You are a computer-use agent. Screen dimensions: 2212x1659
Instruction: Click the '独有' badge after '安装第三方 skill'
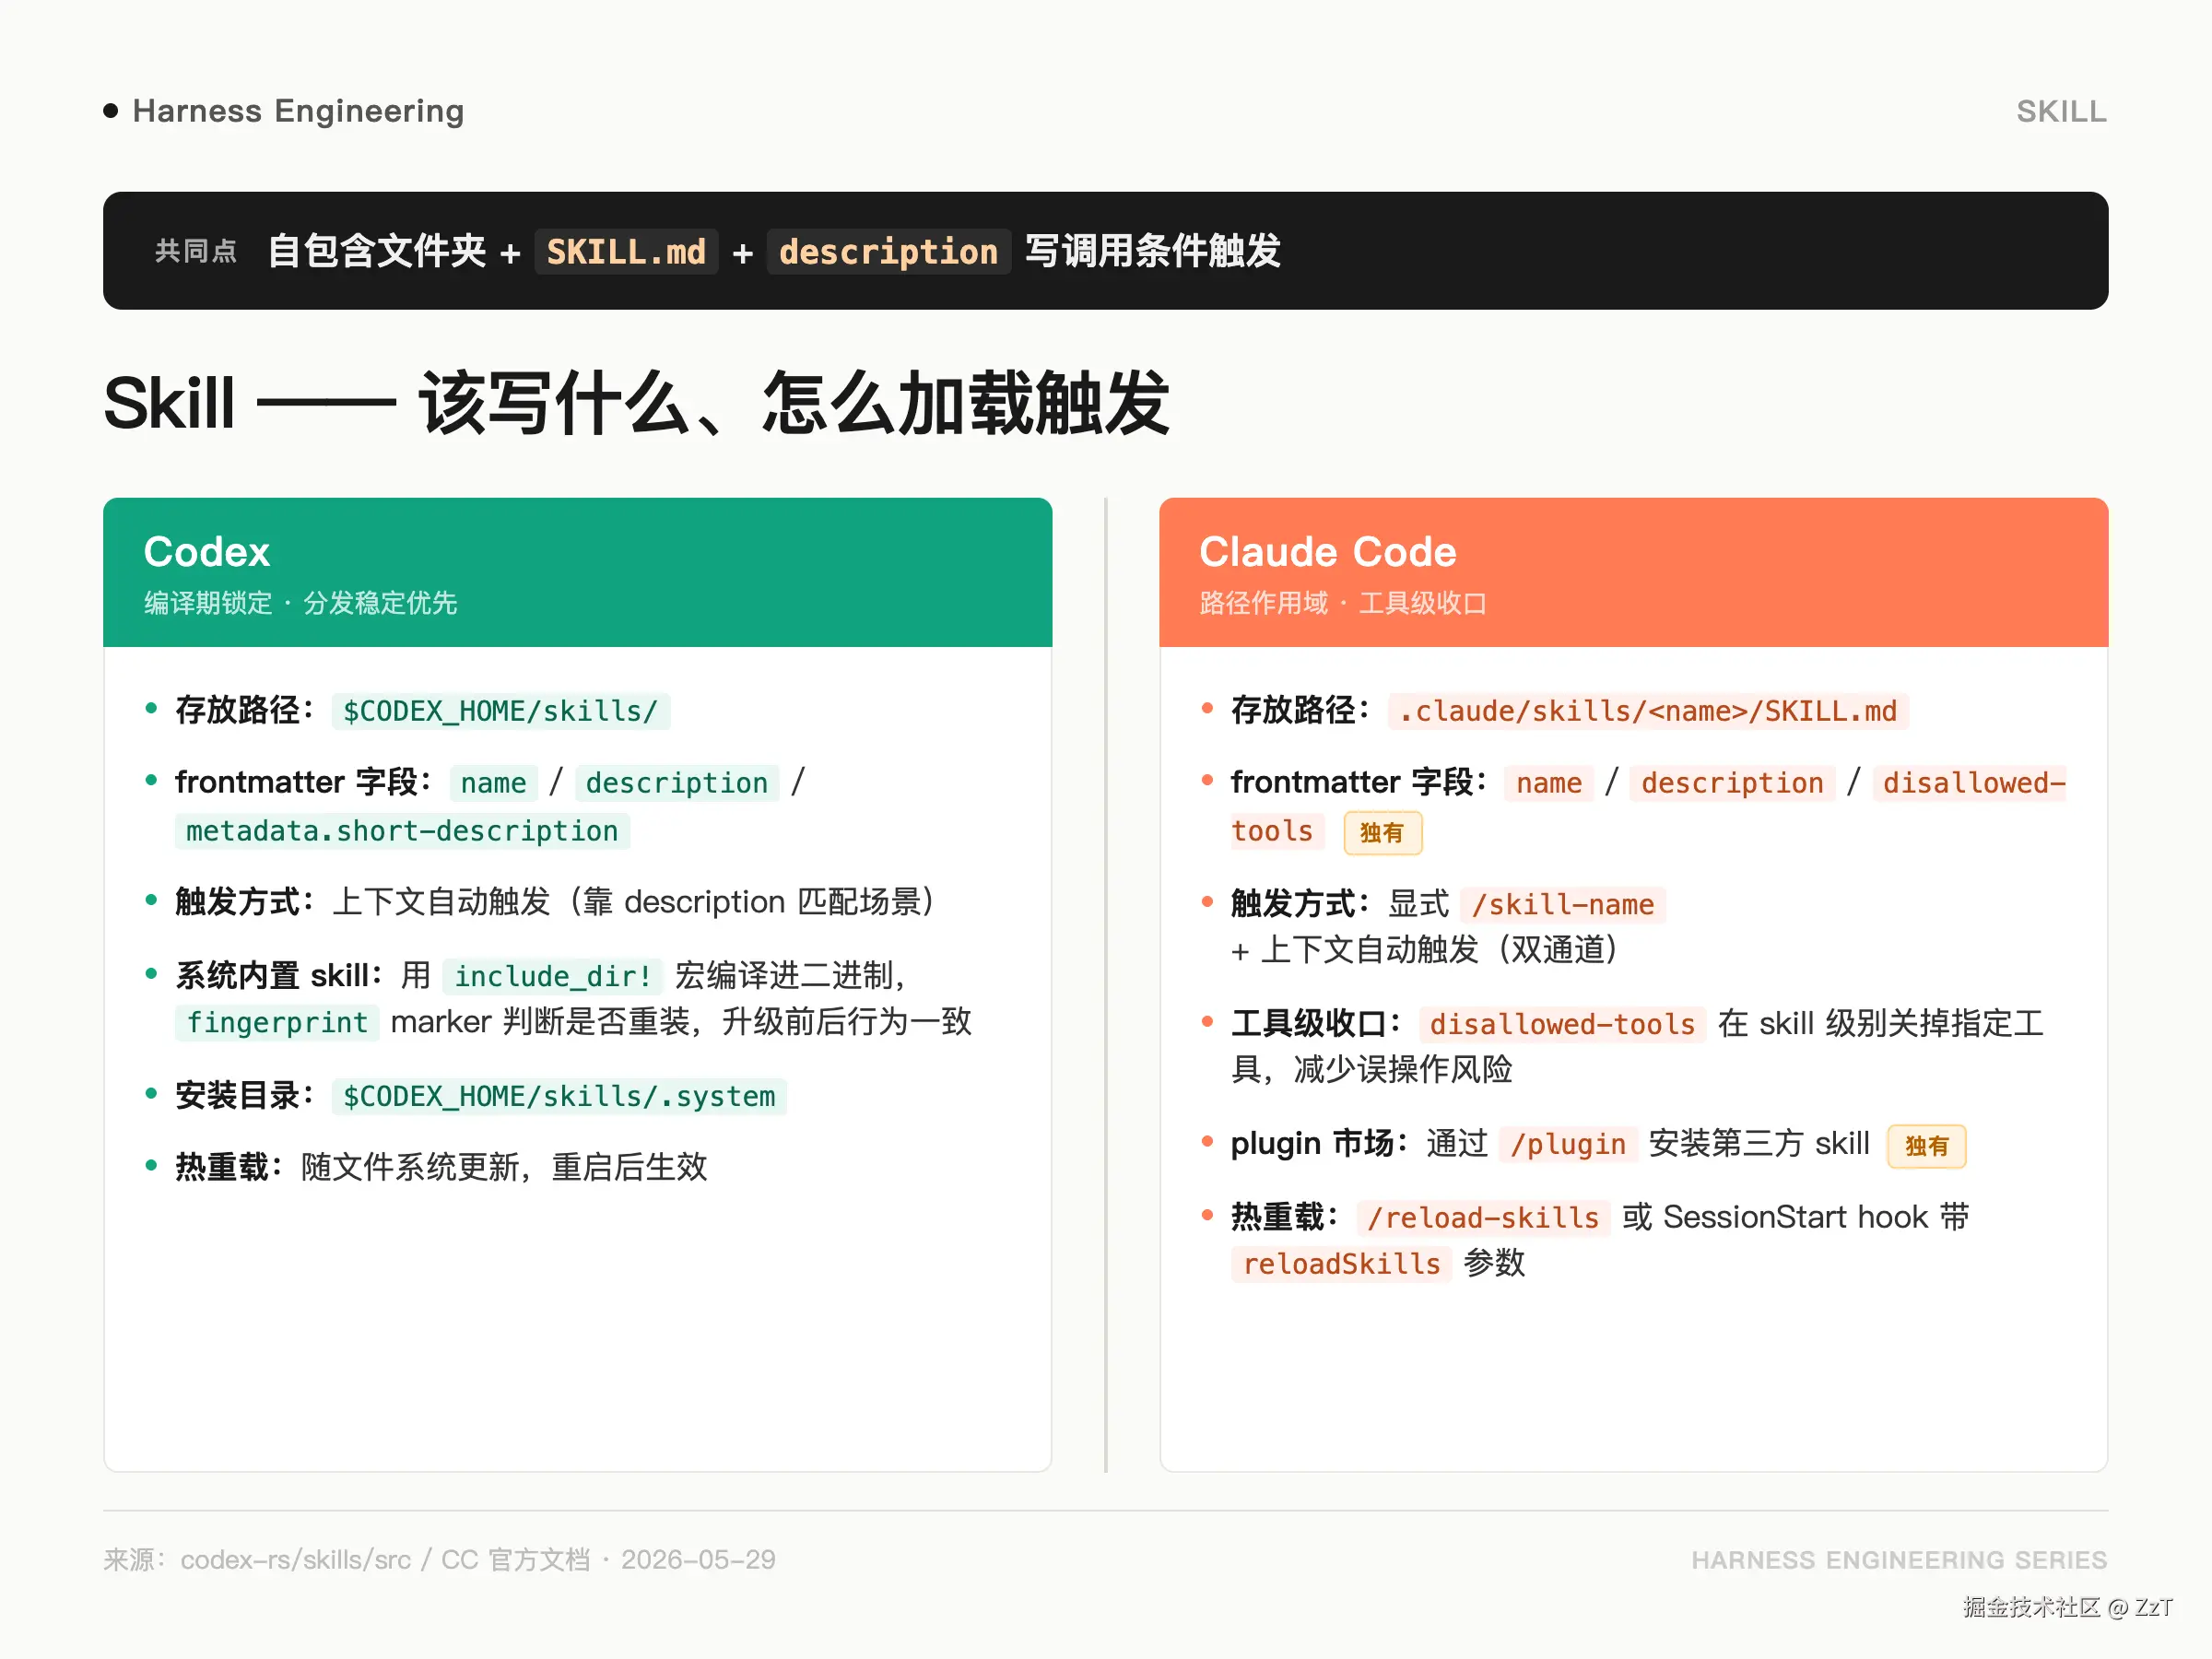pos(1926,1146)
